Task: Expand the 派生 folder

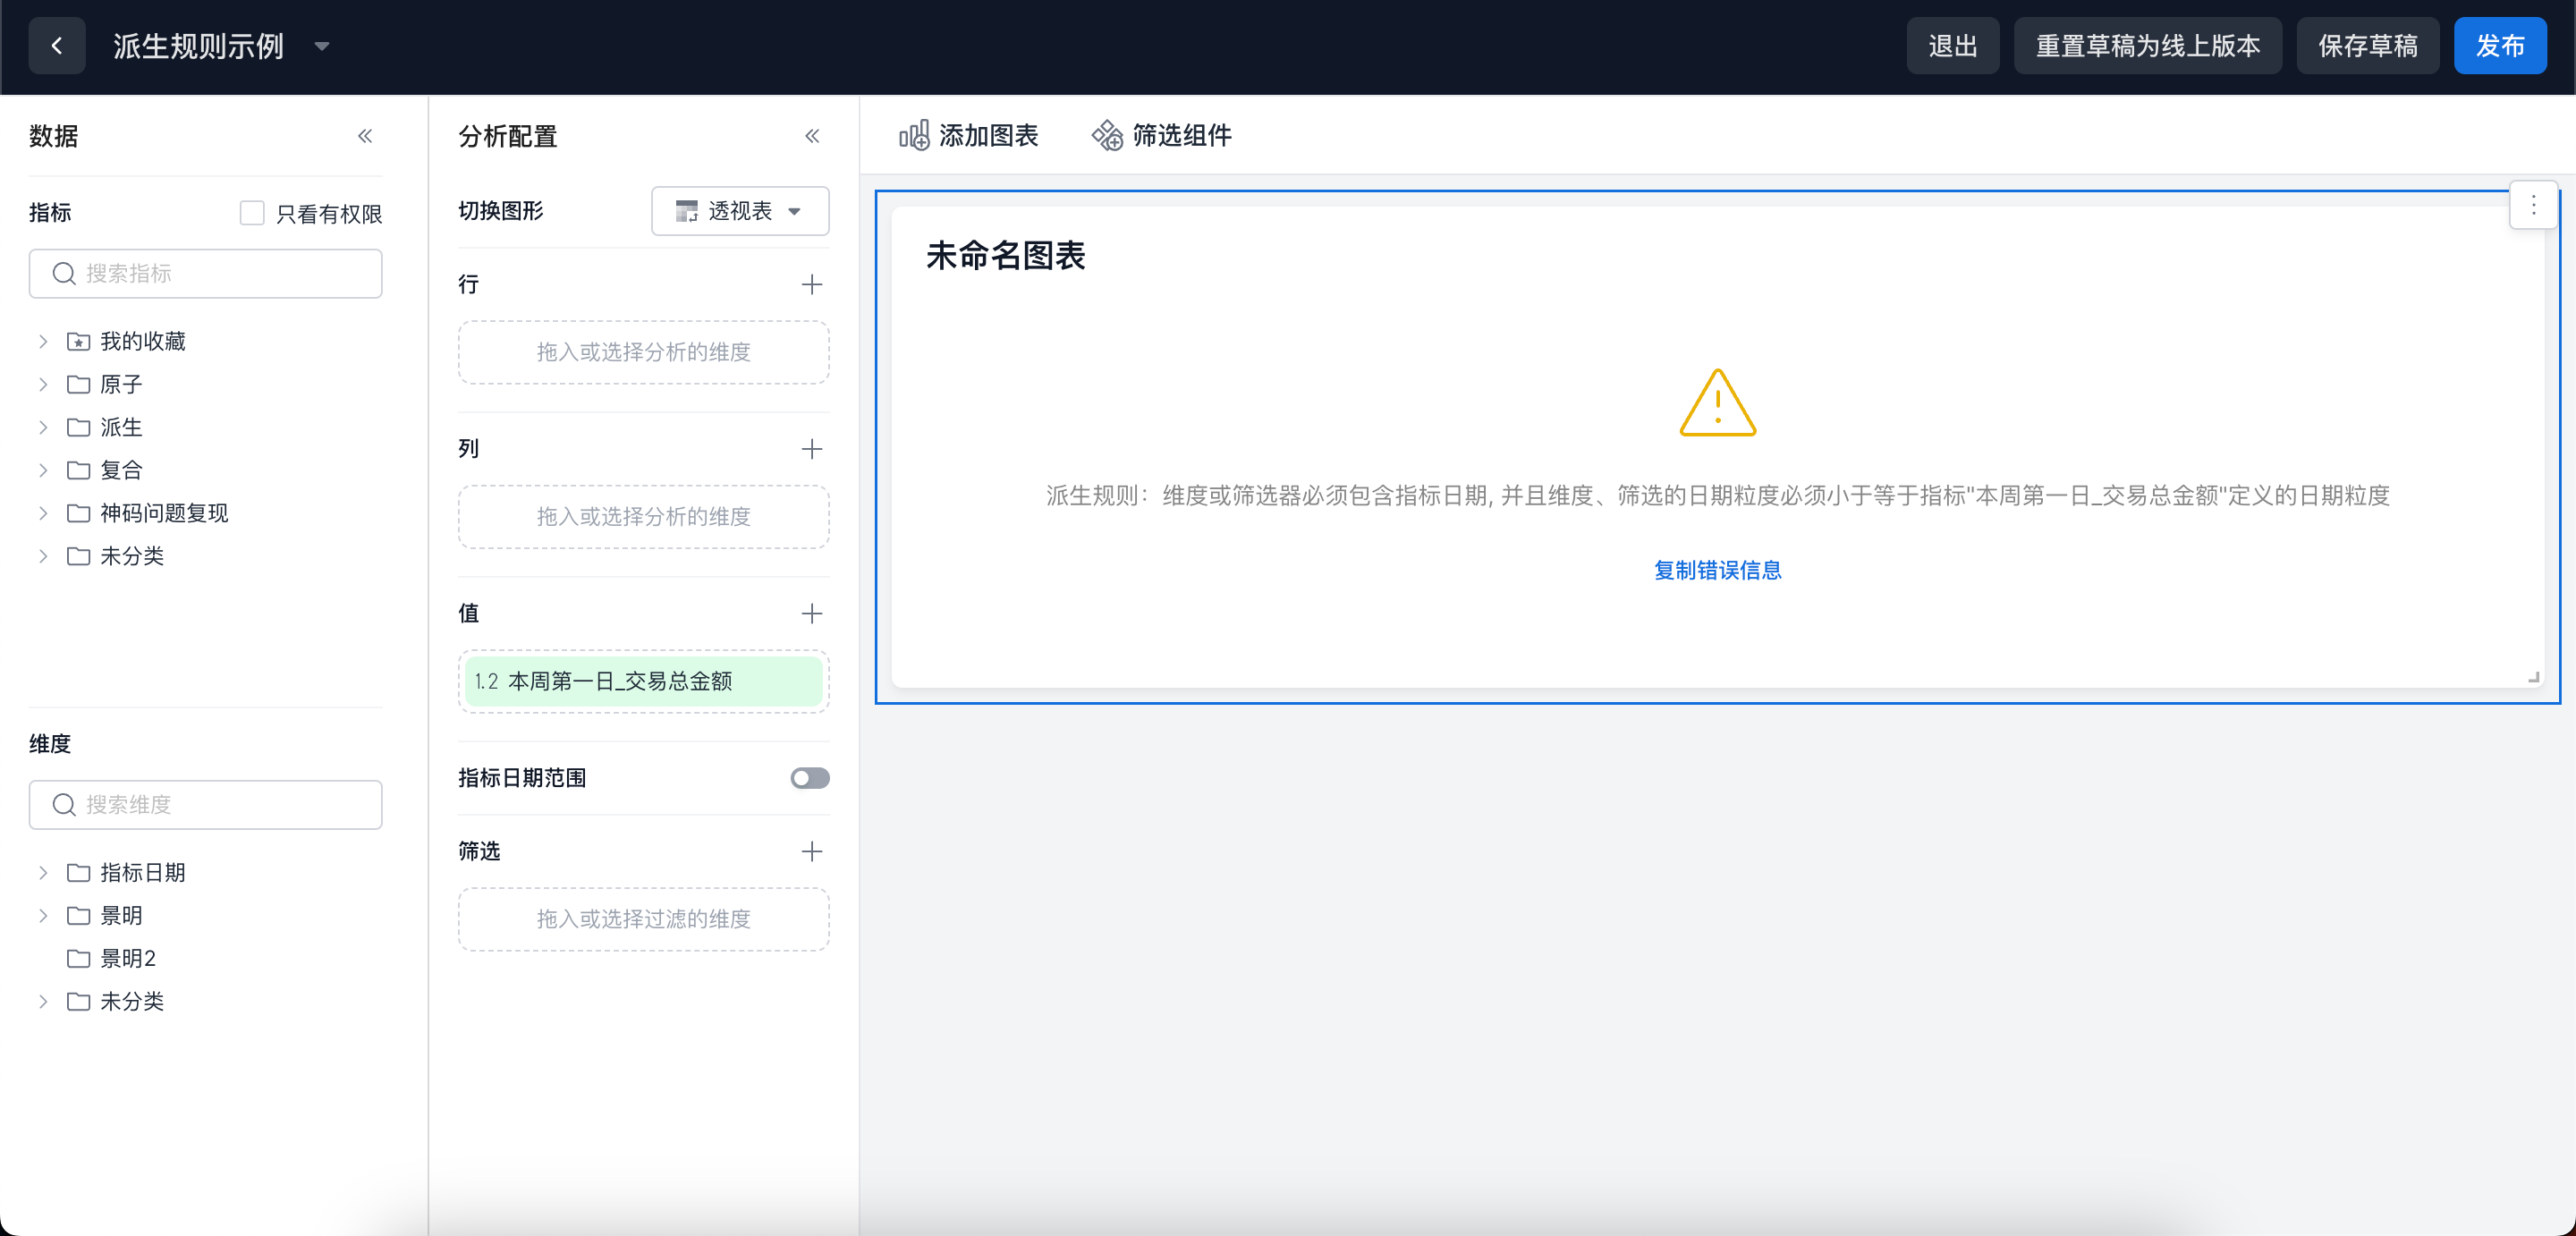Action: [x=43, y=428]
